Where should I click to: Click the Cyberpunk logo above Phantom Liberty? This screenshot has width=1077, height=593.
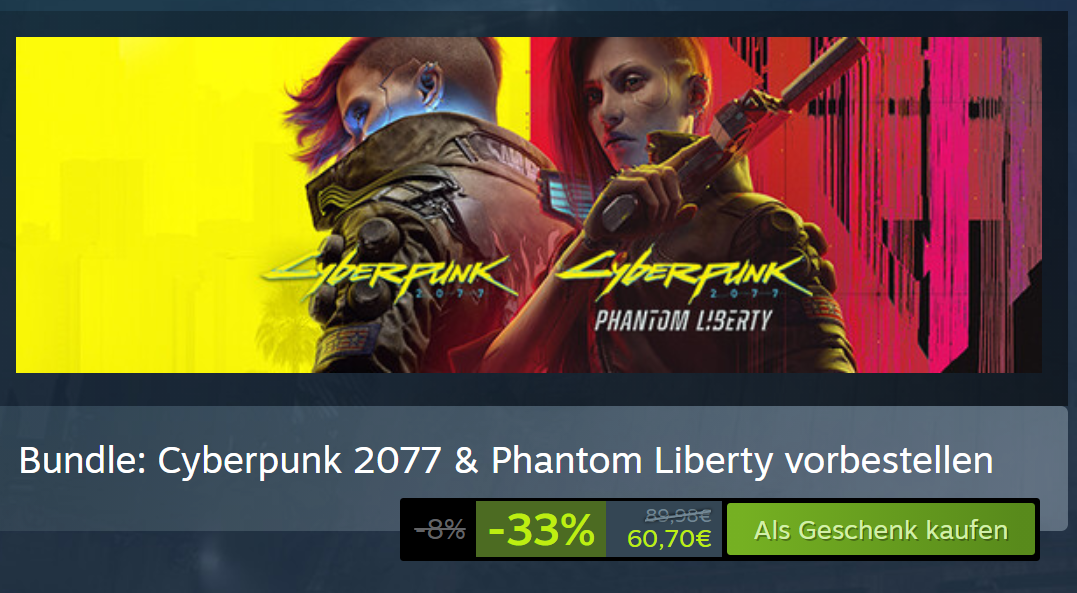point(683,273)
